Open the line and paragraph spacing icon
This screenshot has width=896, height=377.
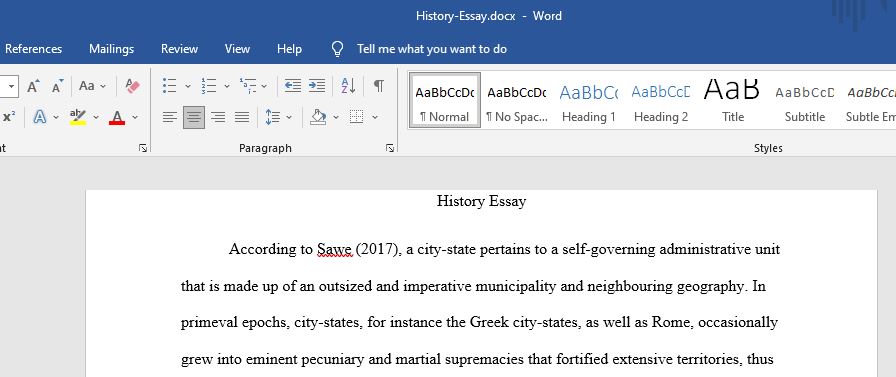273,117
